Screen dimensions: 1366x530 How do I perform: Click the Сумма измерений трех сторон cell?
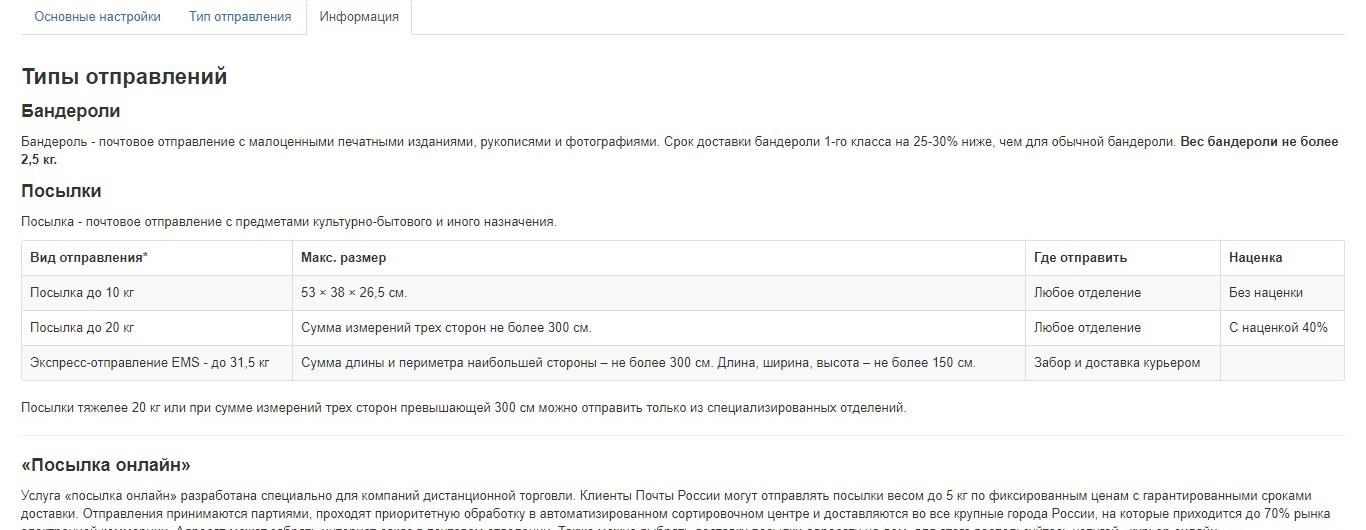659,328
